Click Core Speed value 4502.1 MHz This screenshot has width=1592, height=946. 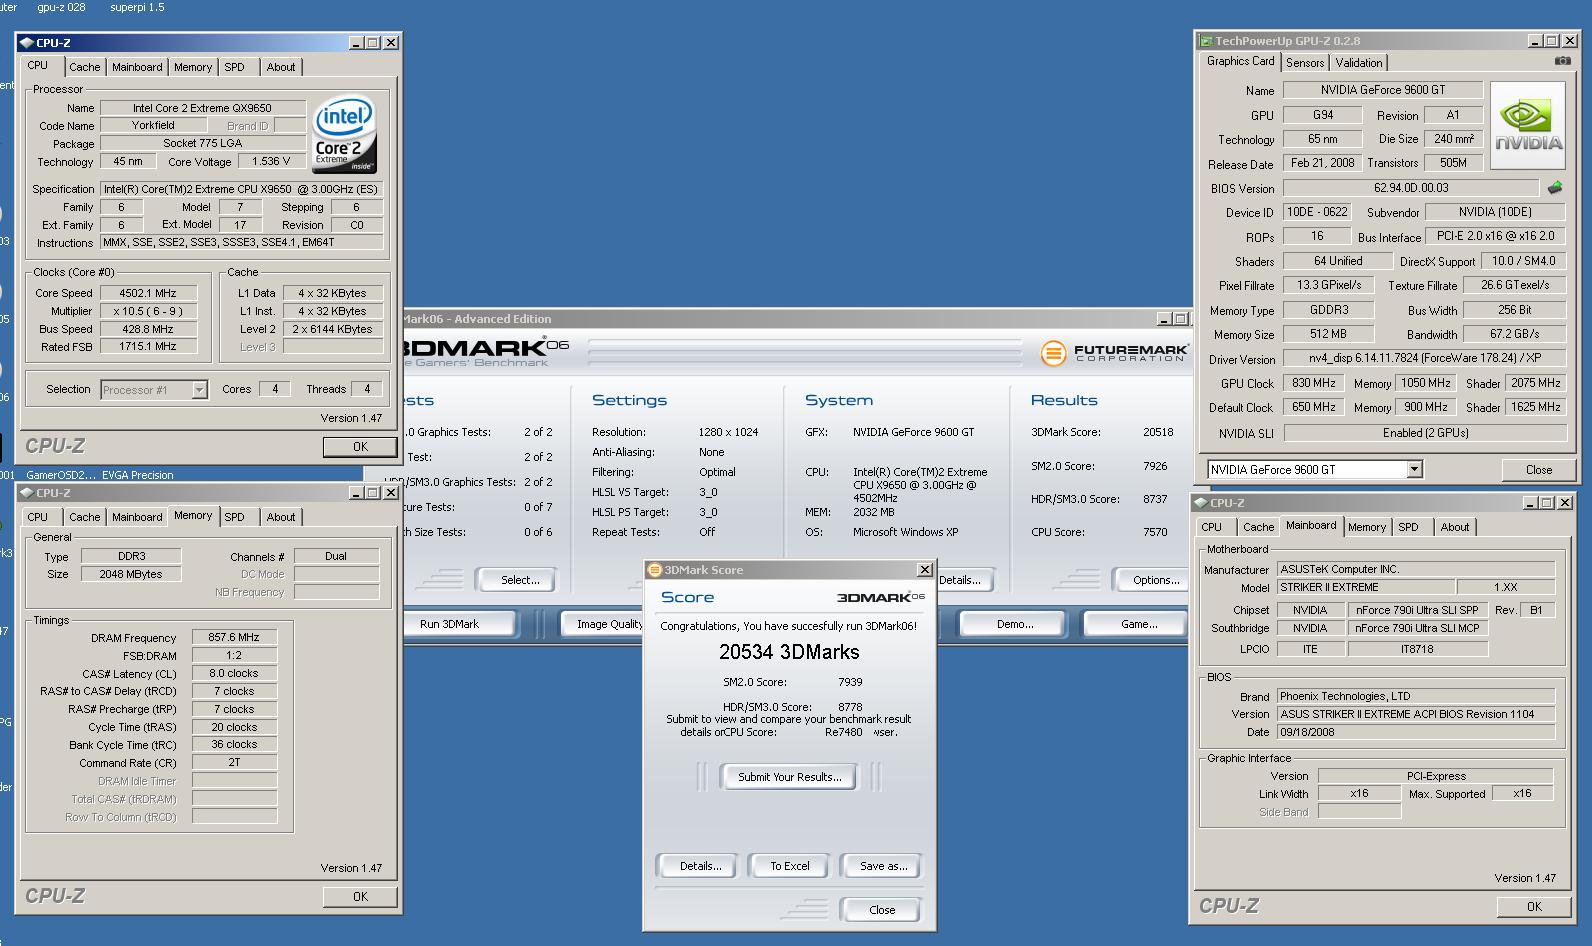[148, 293]
